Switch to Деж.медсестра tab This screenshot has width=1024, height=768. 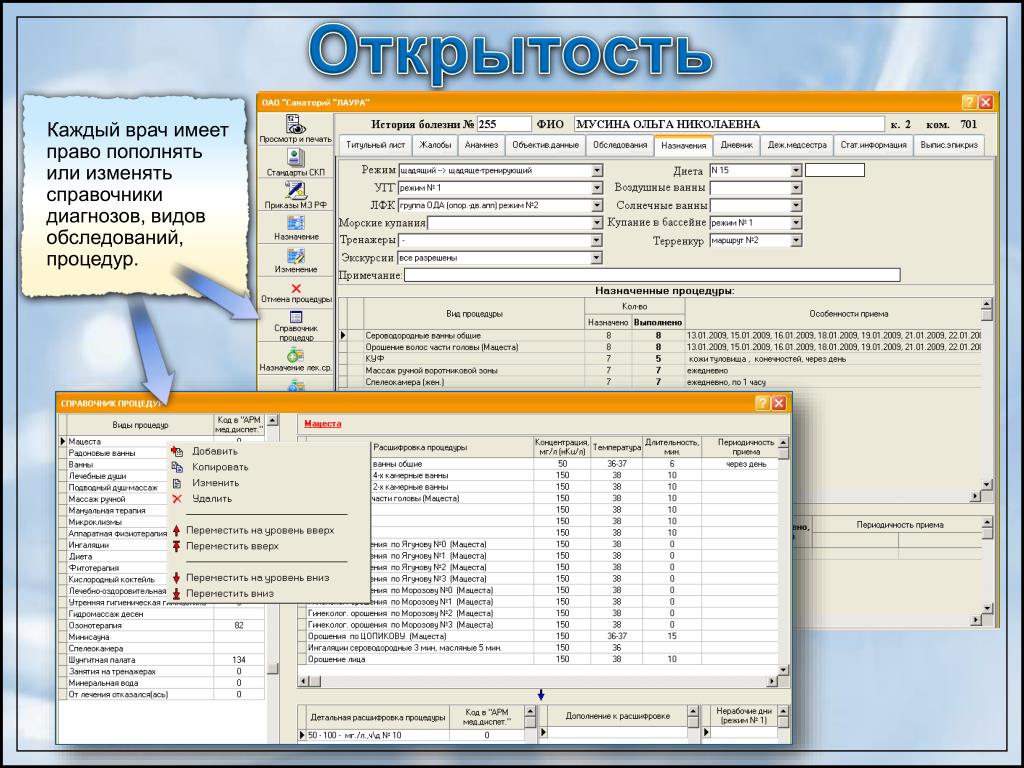pyautogui.click(x=797, y=145)
